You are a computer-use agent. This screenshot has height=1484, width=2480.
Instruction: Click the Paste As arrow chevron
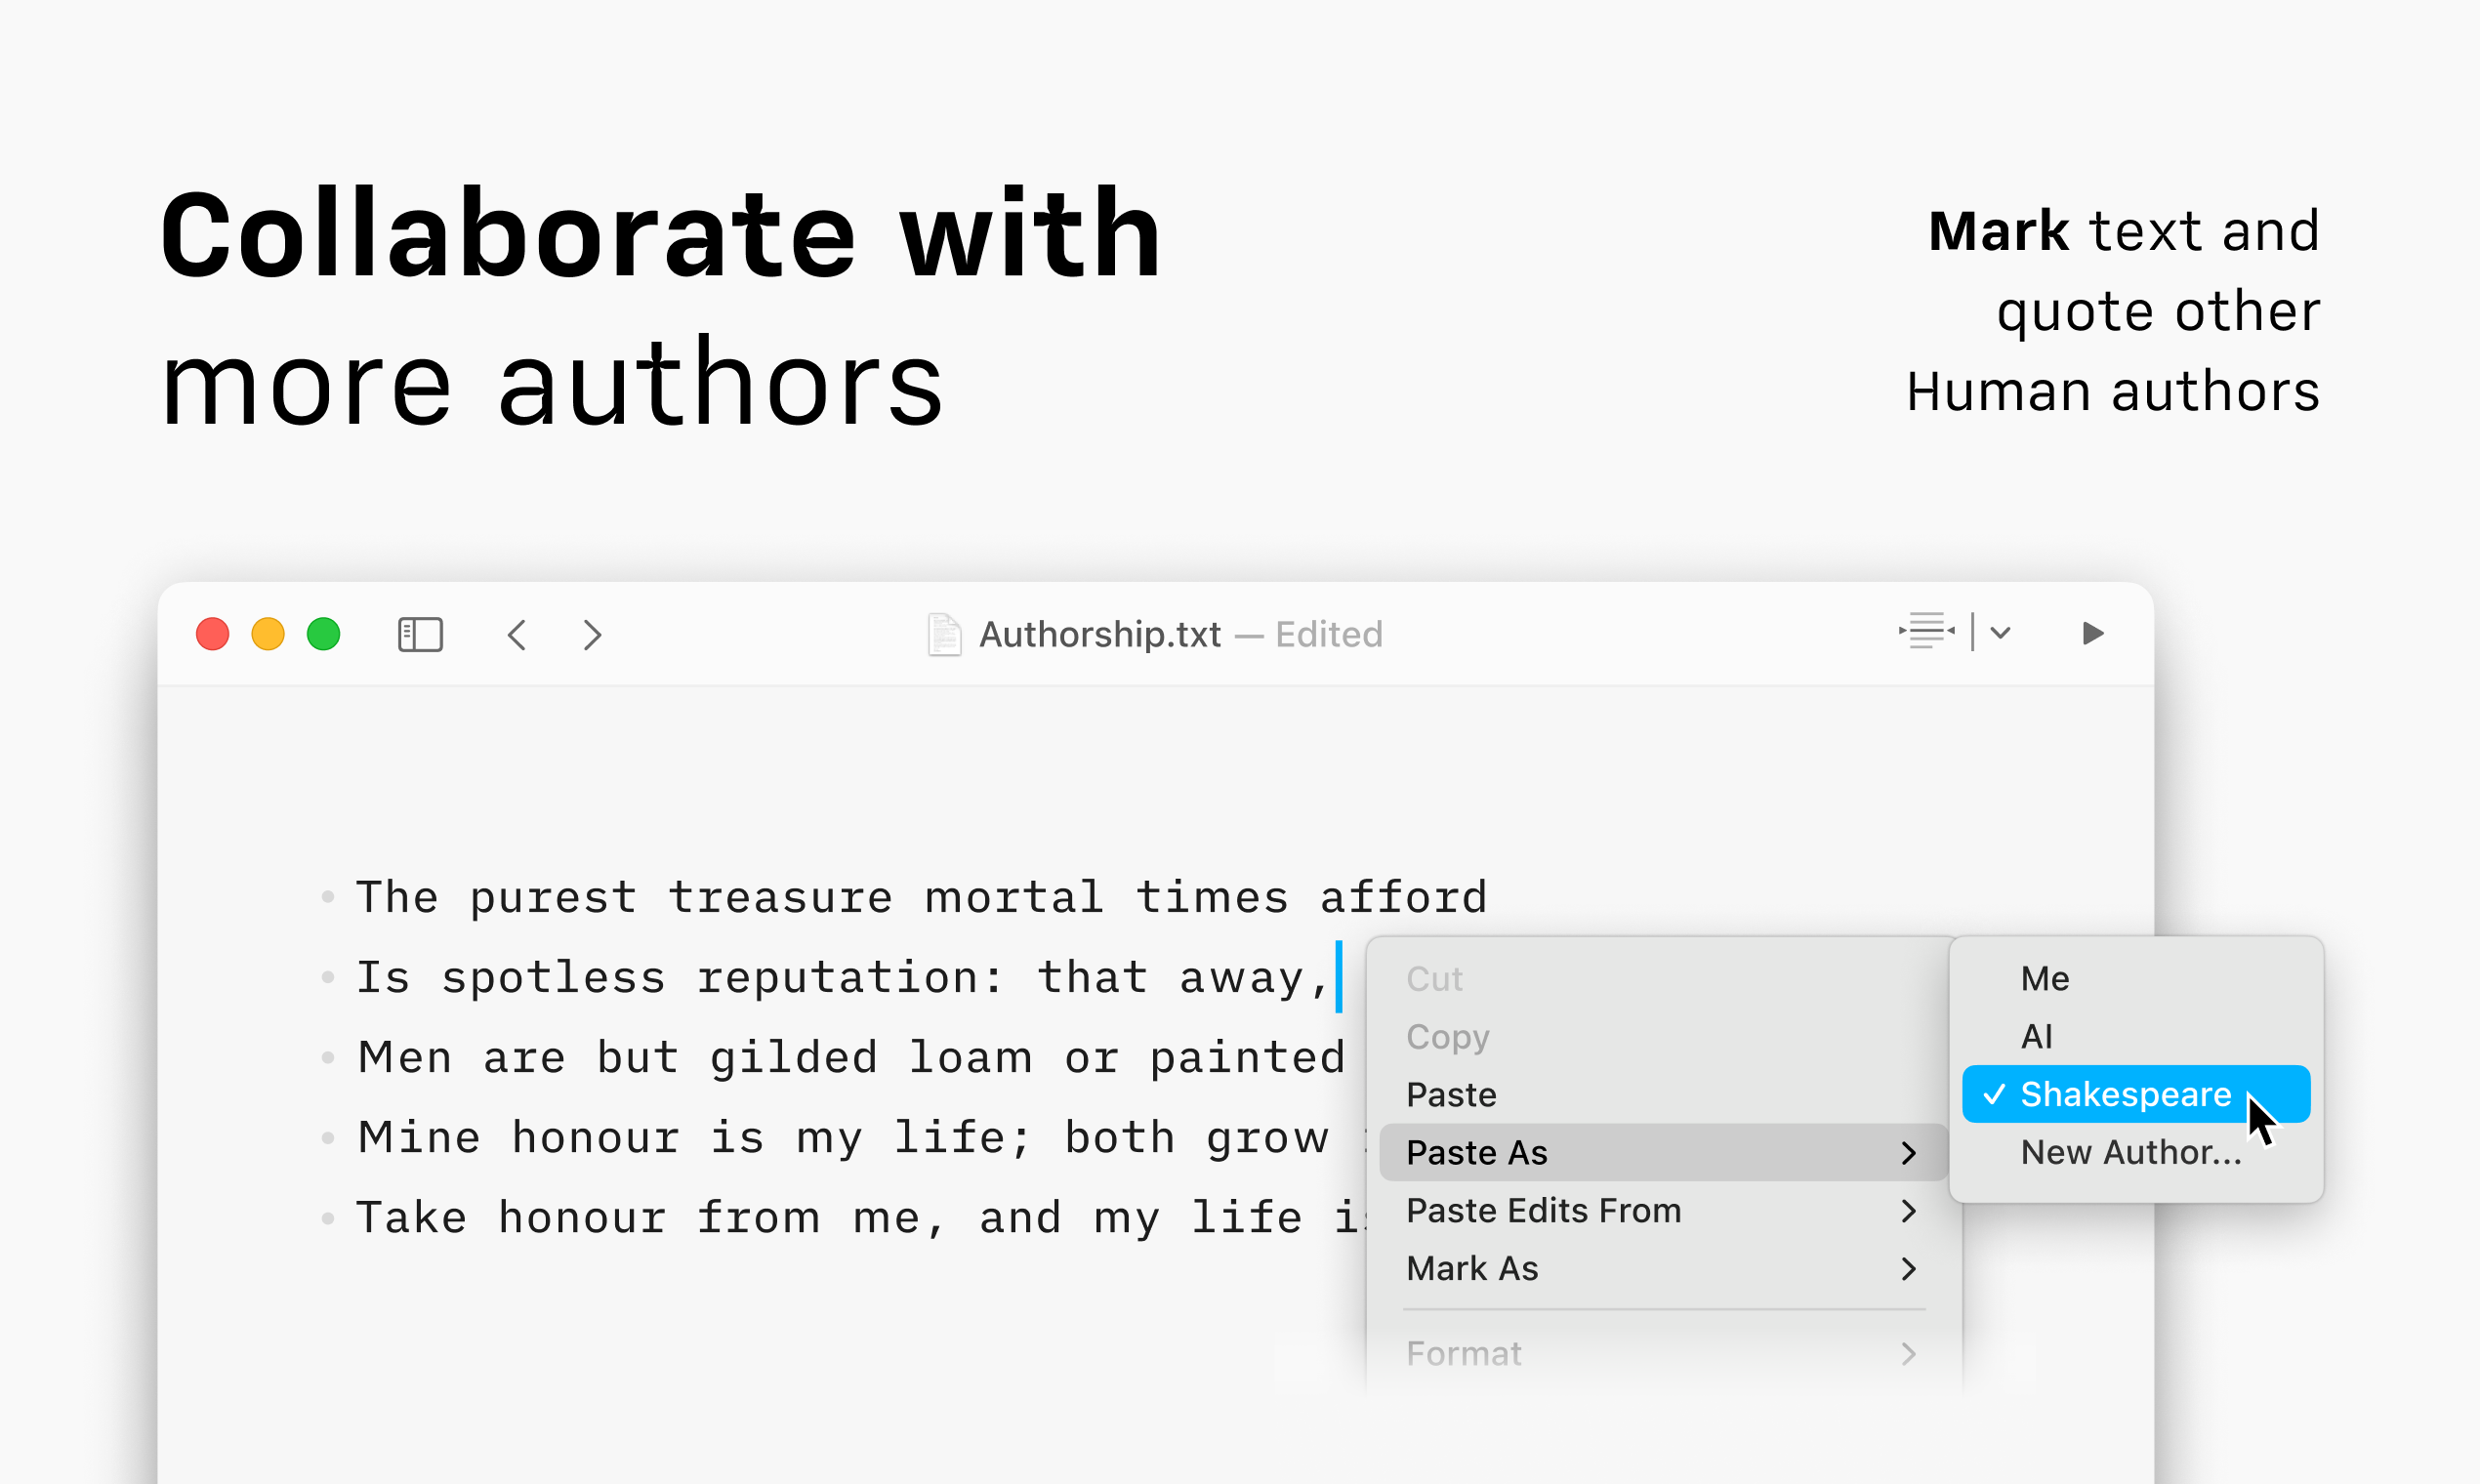pos(1909,1153)
